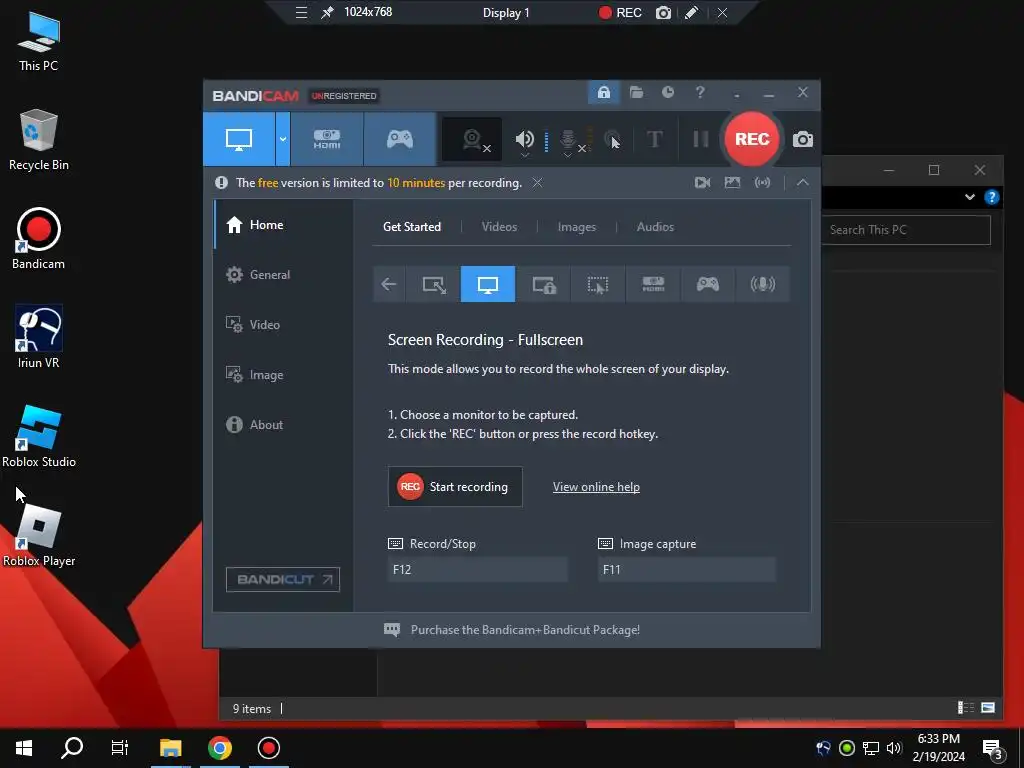Select HDMI mode icon in mode row
This screenshot has width=1024, height=768.
[x=653, y=284]
